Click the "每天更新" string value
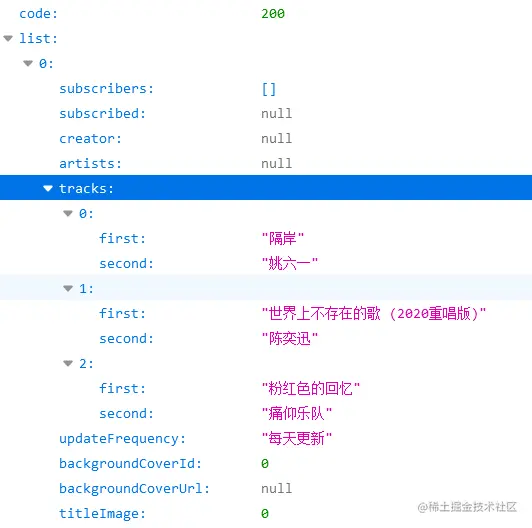 [297, 438]
